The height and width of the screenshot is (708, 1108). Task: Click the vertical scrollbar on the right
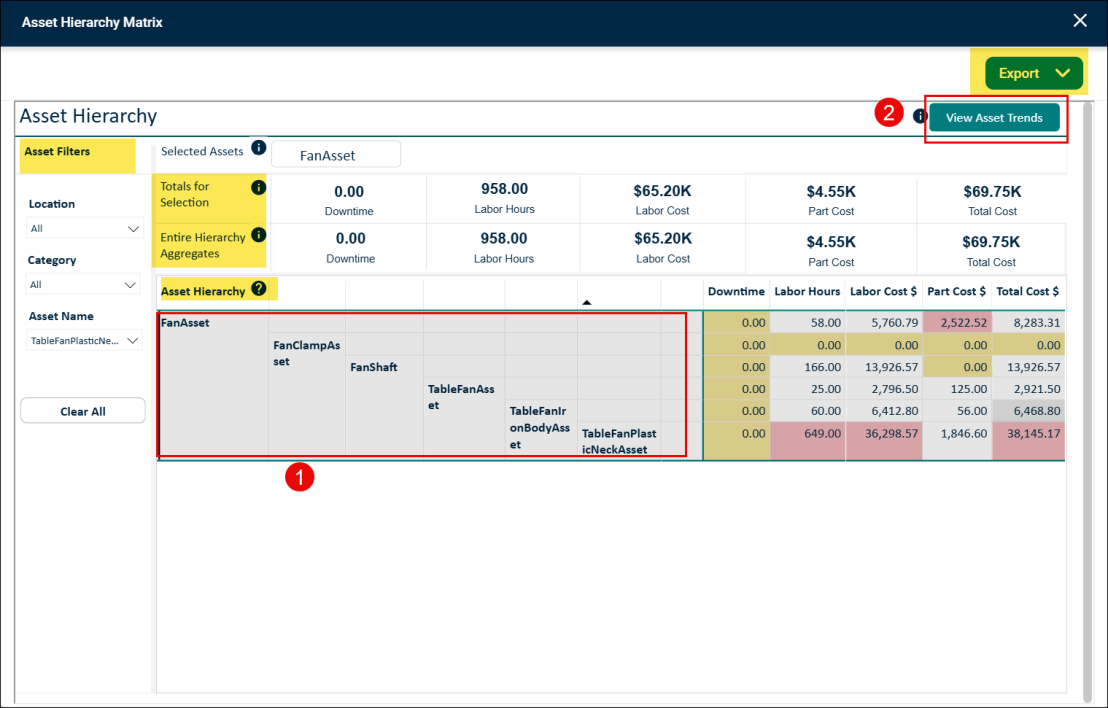[x=1088, y=403]
